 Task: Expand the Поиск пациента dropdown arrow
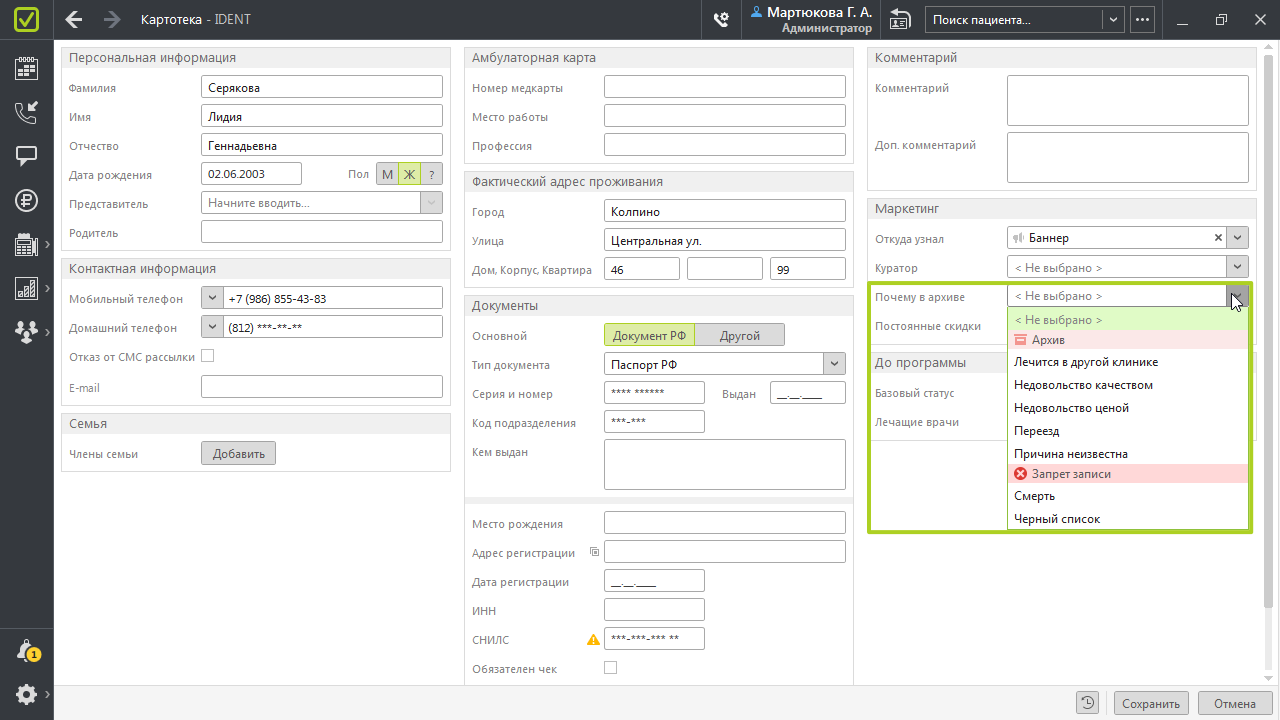(x=1113, y=19)
